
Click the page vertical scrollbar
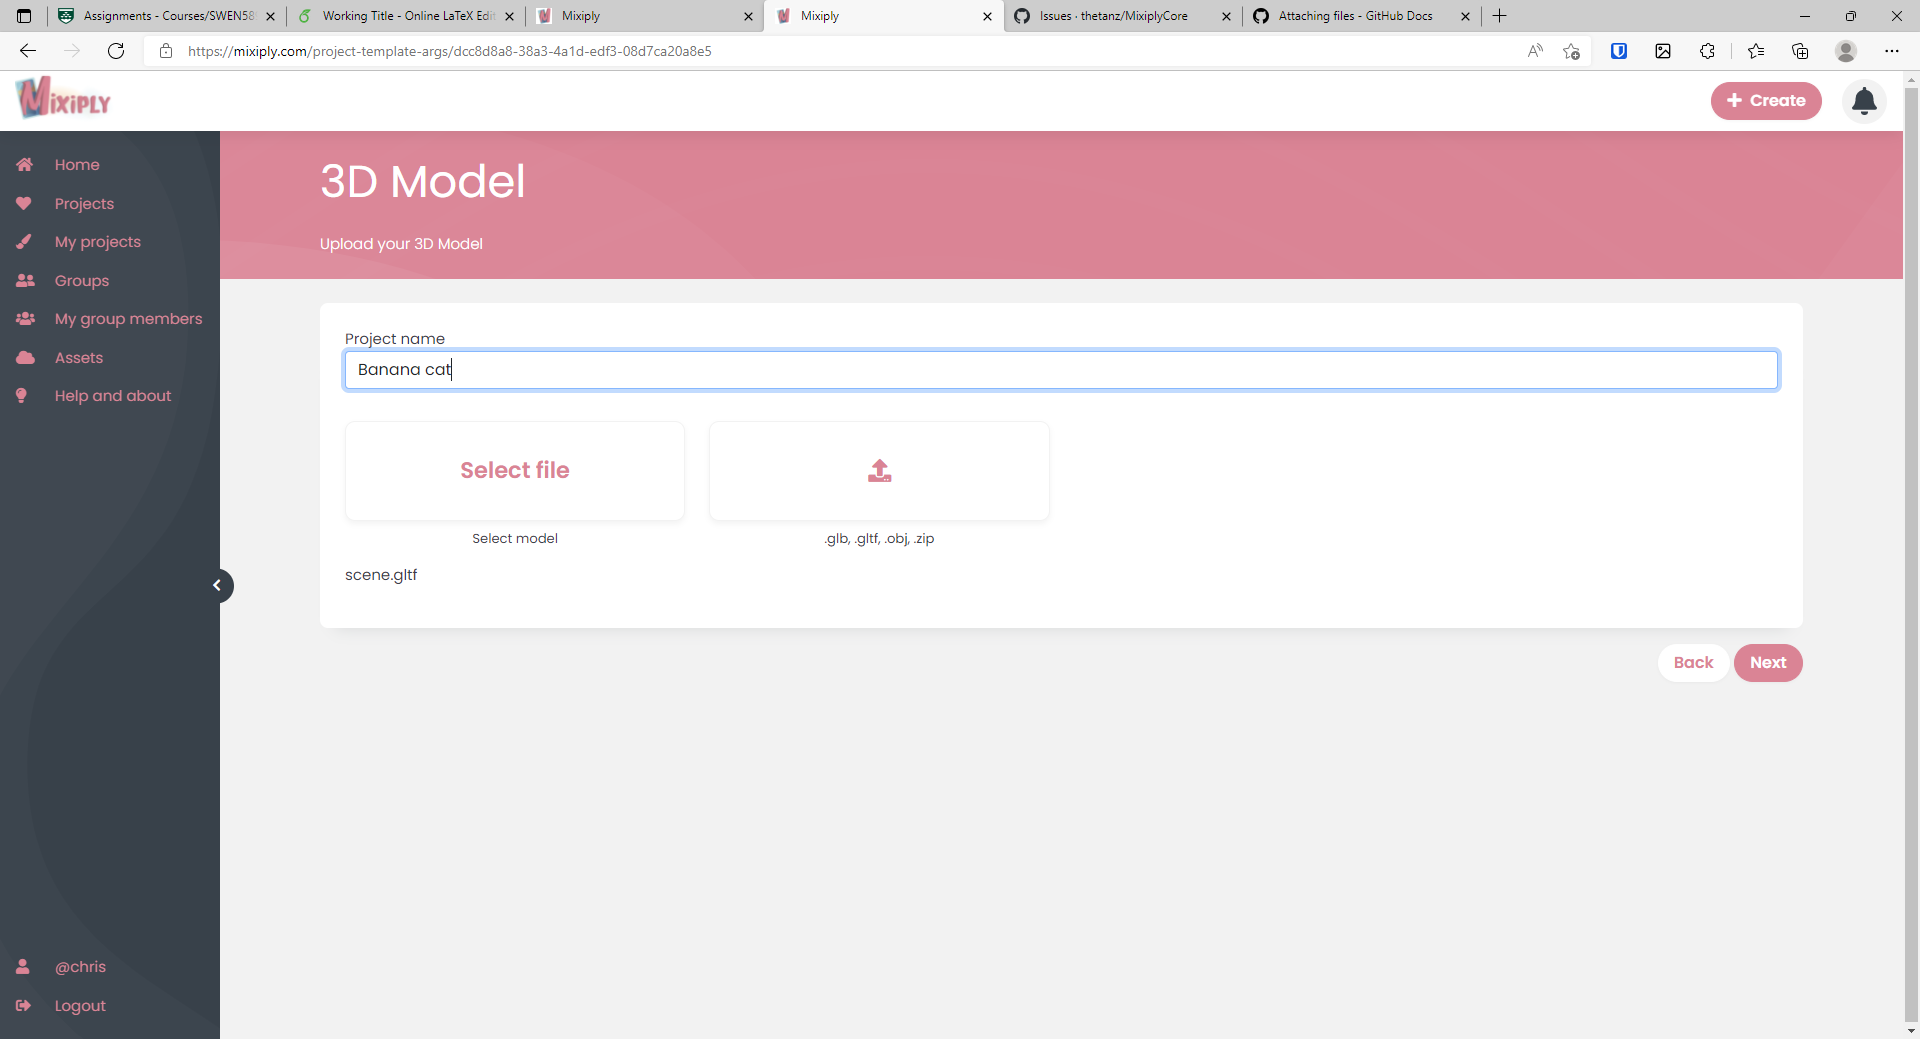pyautogui.click(x=1911, y=555)
